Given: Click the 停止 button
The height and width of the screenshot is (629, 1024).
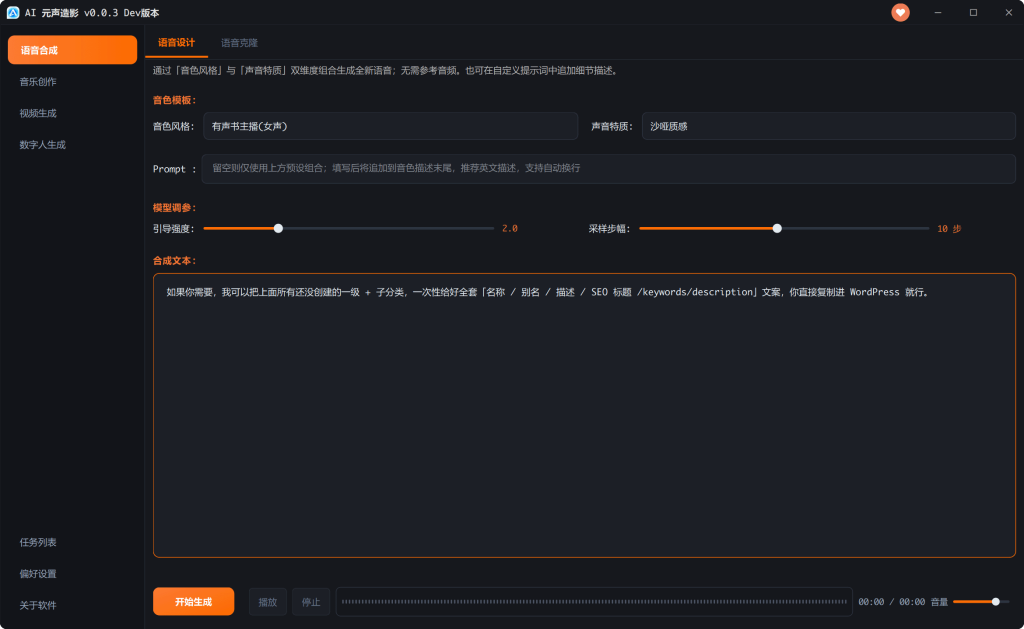Looking at the screenshot, I should (311, 602).
